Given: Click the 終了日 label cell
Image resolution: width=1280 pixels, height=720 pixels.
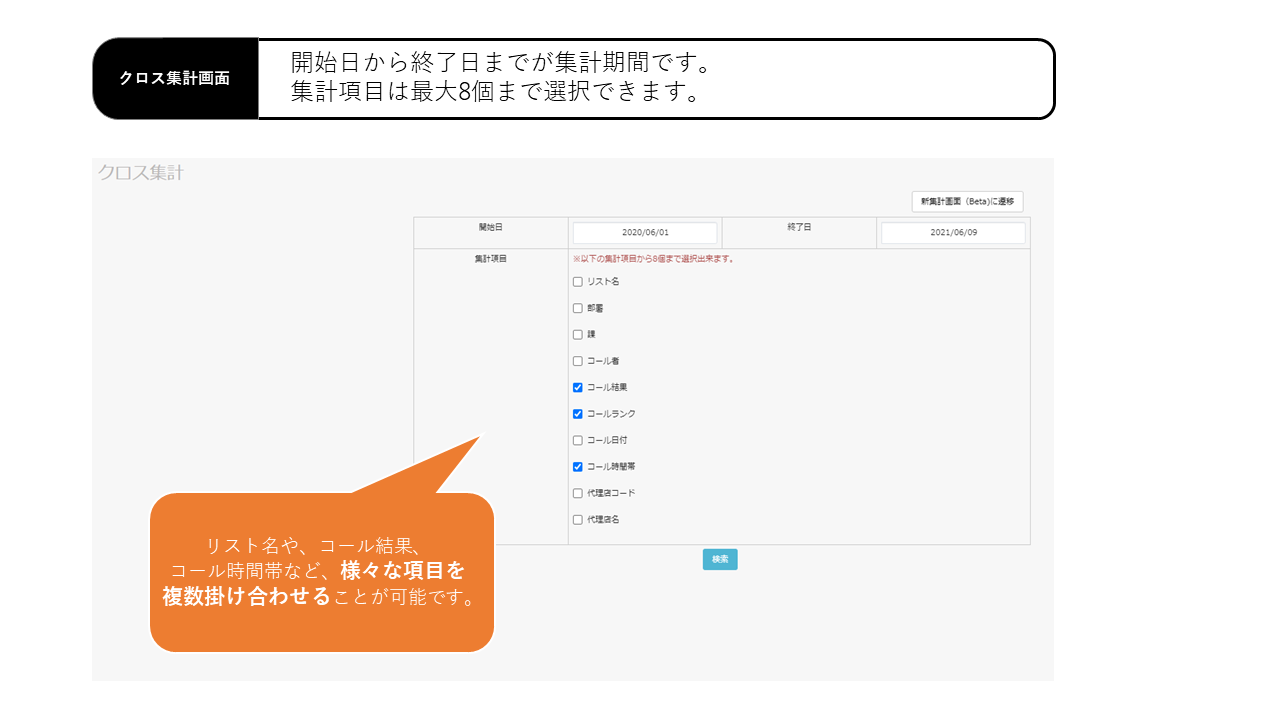Looking at the screenshot, I should pyautogui.click(x=799, y=232).
